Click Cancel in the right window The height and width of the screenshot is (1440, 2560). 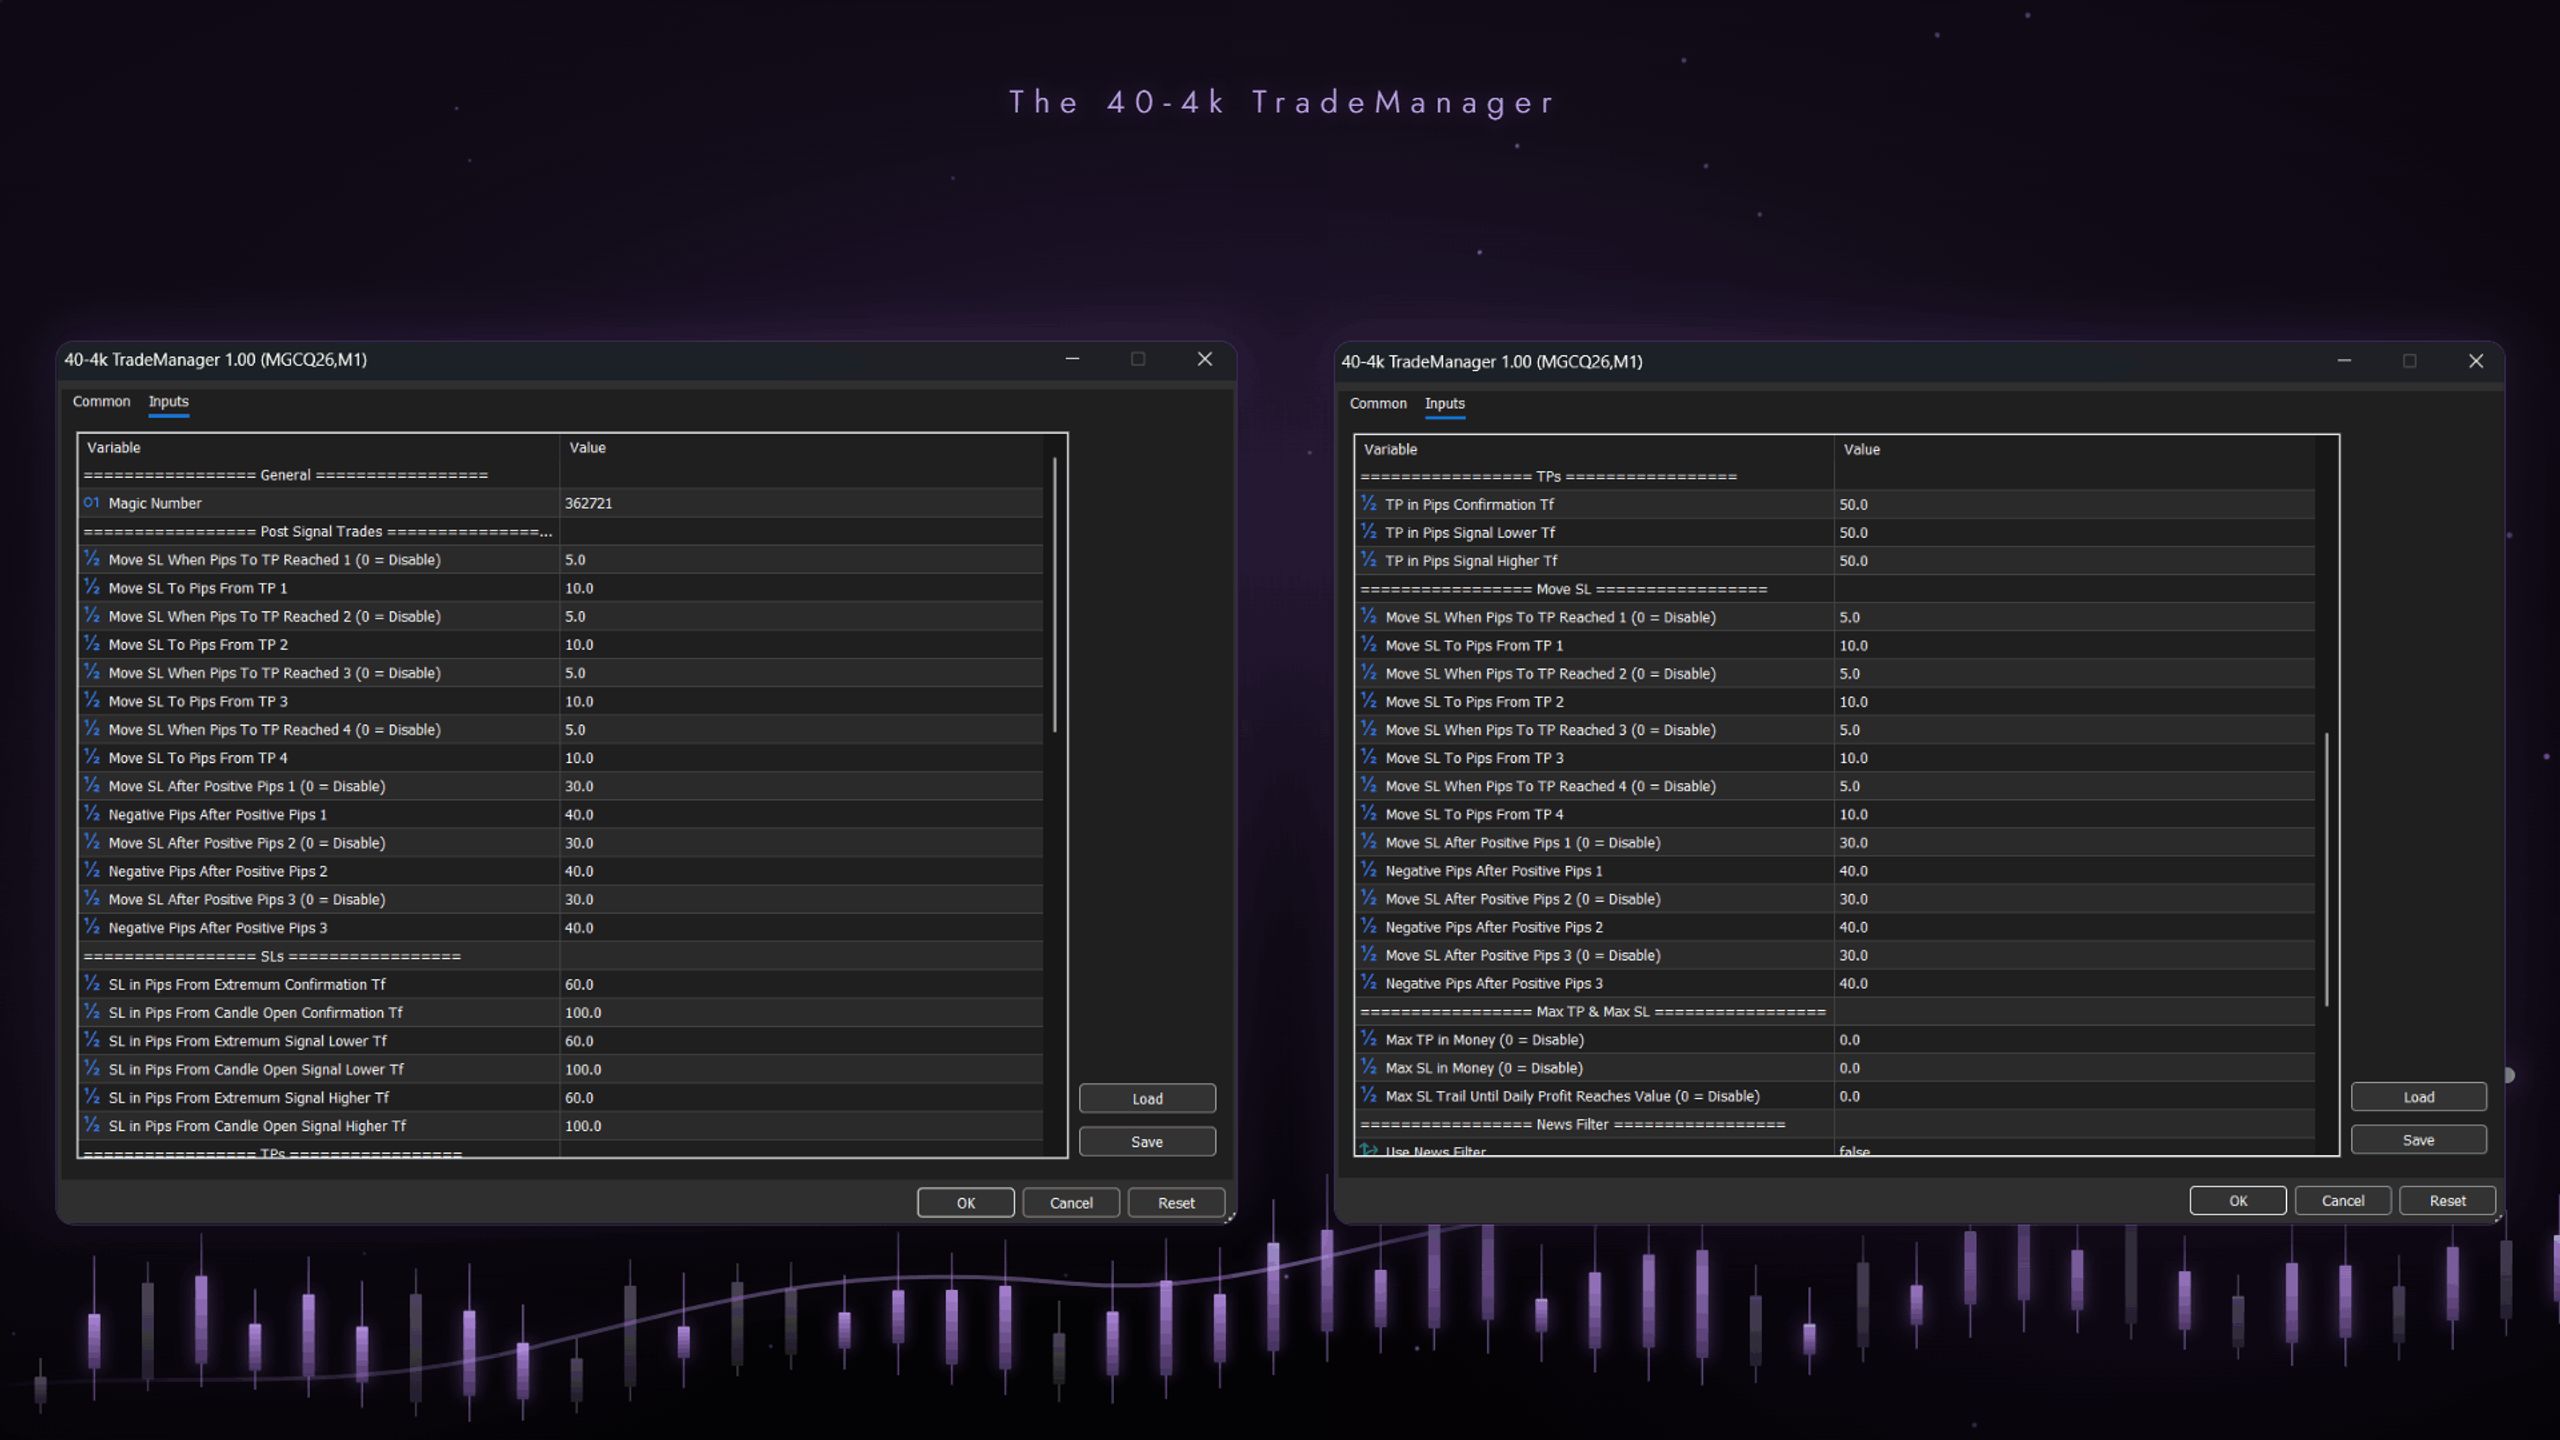click(x=2343, y=1201)
